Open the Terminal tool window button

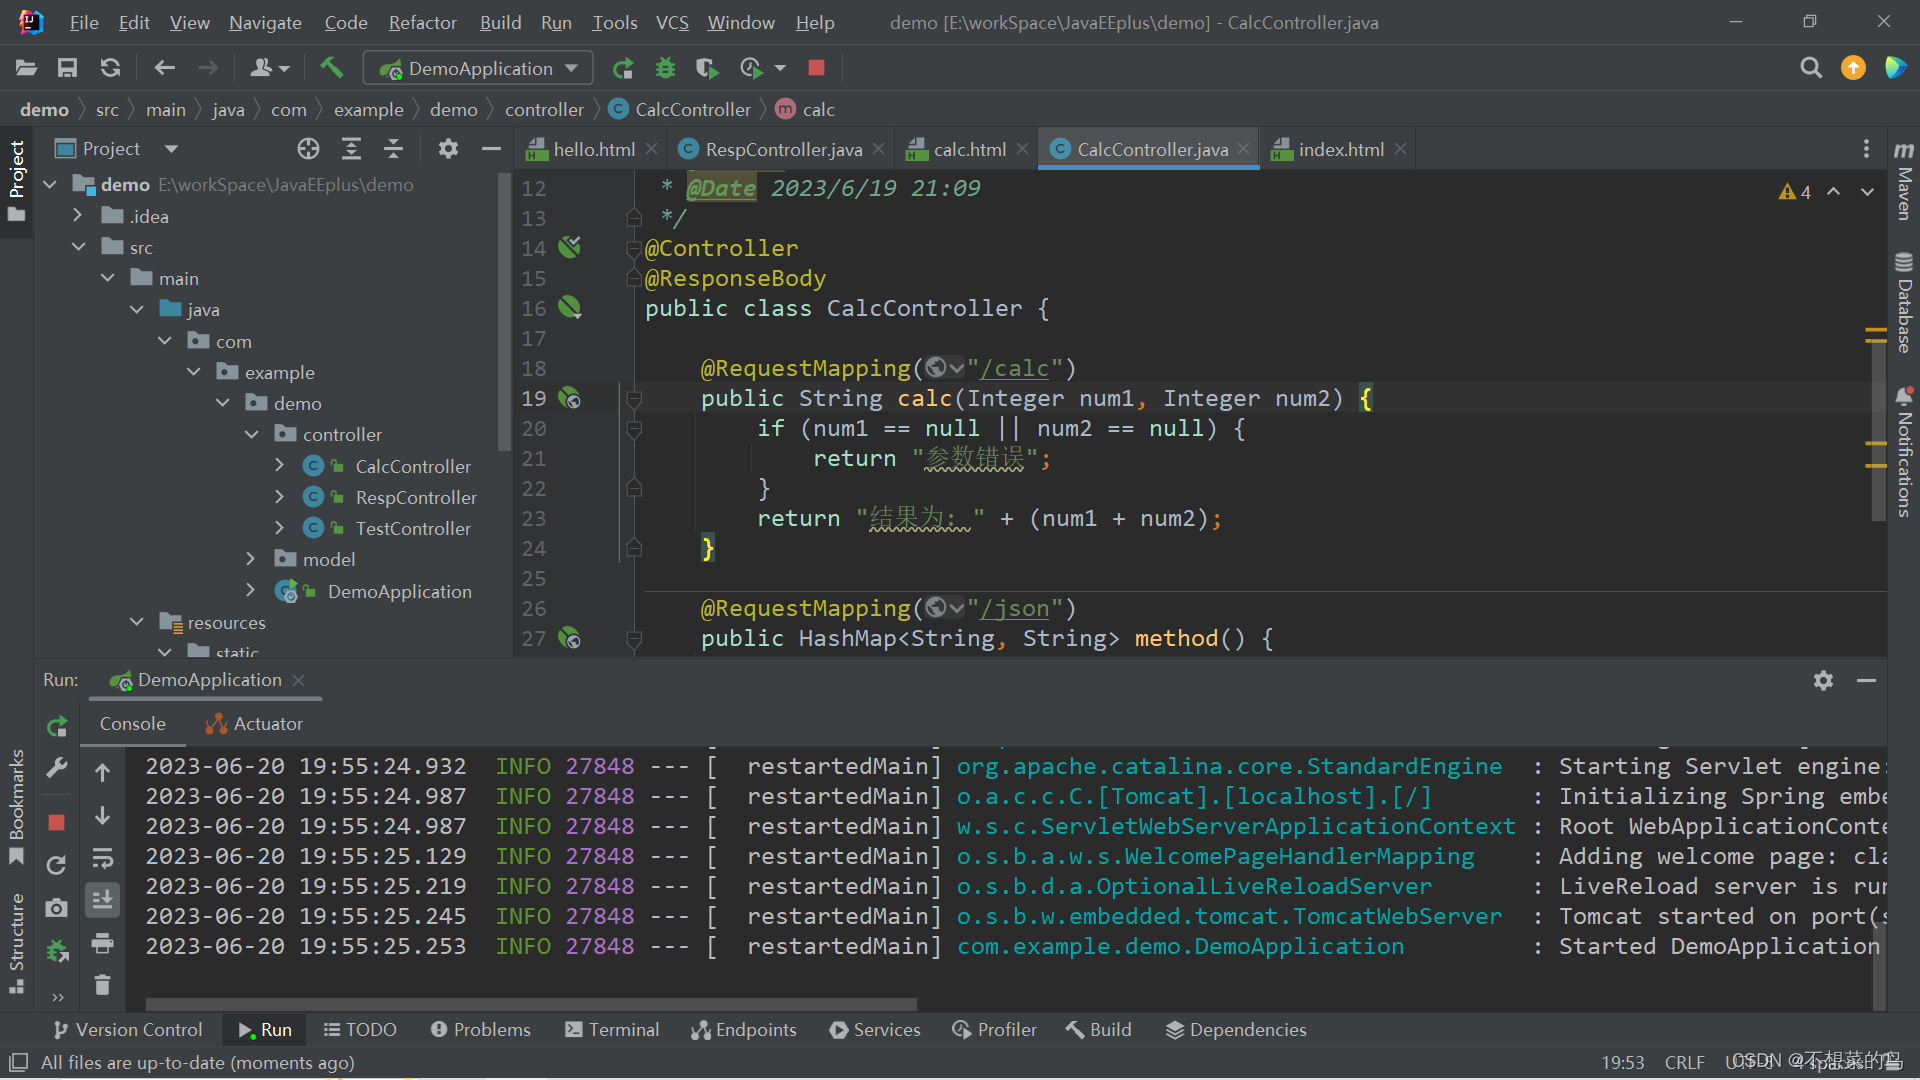pyautogui.click(x=612, y=1029)
